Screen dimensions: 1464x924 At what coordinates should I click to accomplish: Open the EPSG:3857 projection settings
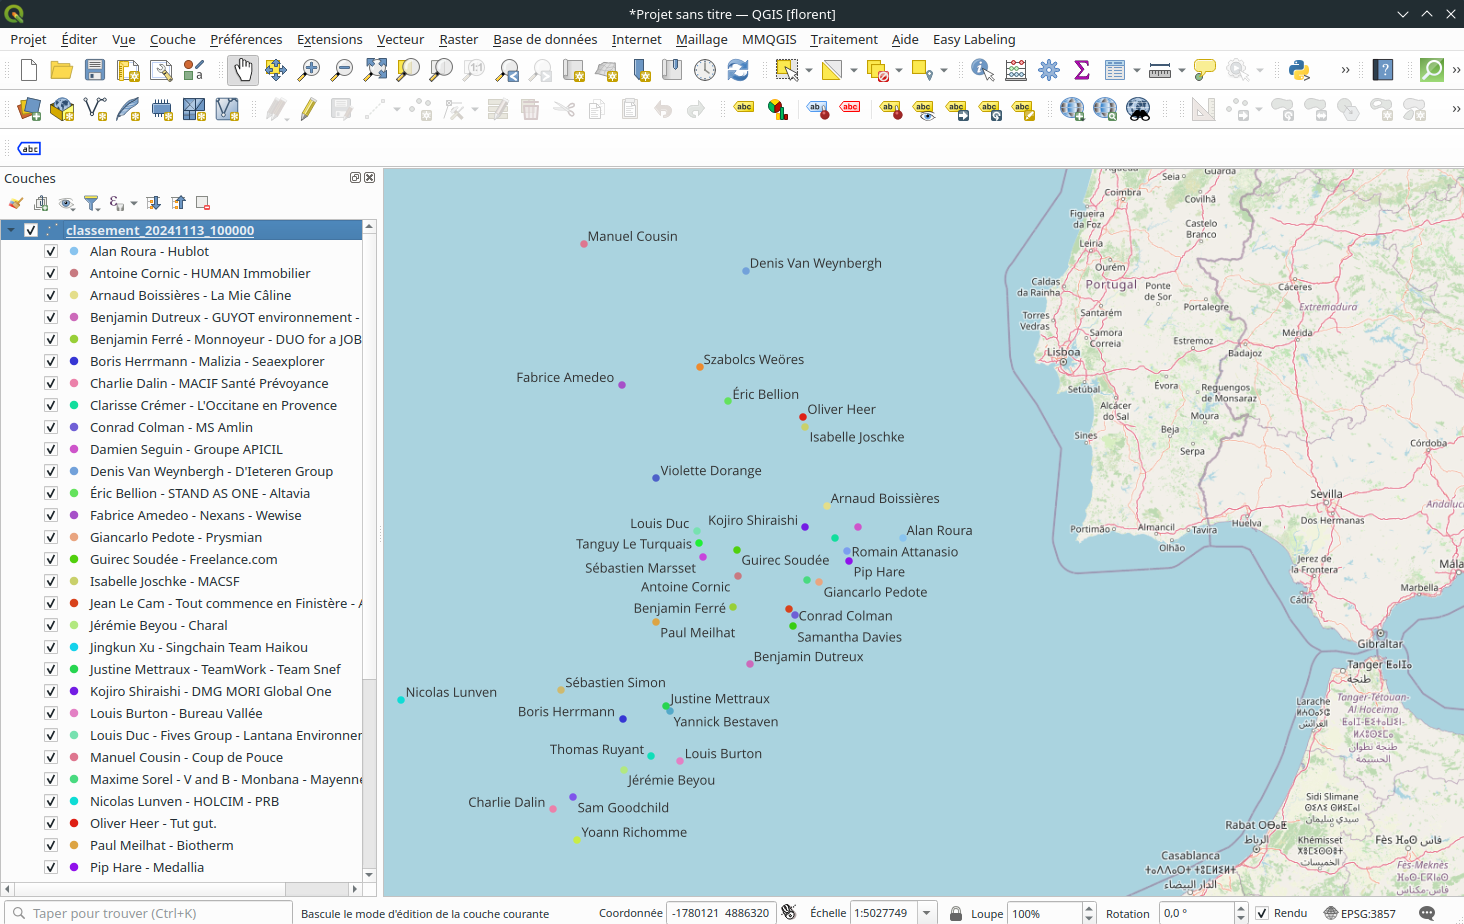(x=1360, y=913)
